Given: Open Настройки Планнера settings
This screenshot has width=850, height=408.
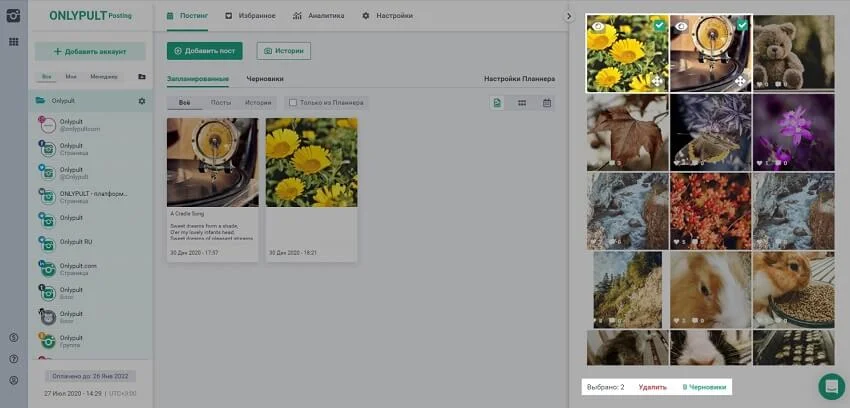Looking at the screenshot, I should click(x=519, y=78).
